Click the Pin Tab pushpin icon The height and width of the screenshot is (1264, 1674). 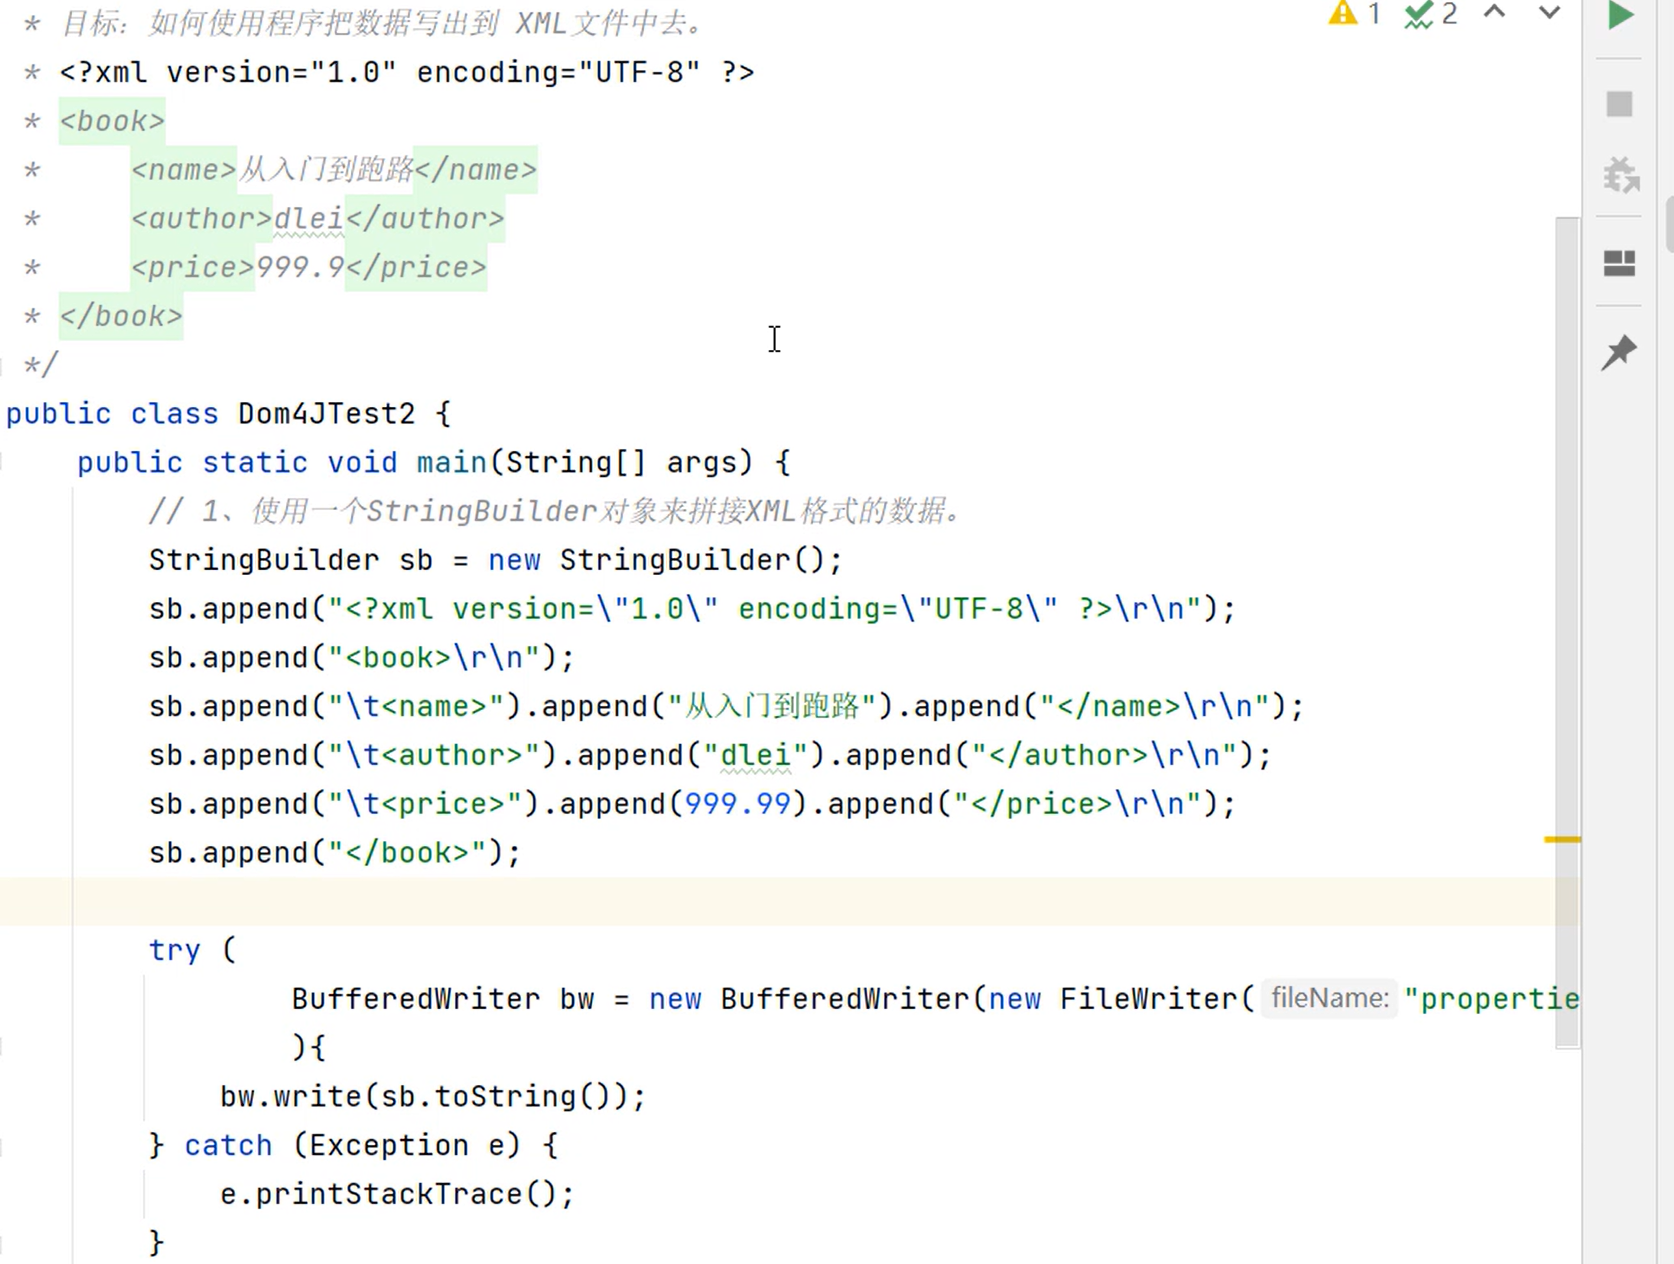click(x=1620, y=352)
